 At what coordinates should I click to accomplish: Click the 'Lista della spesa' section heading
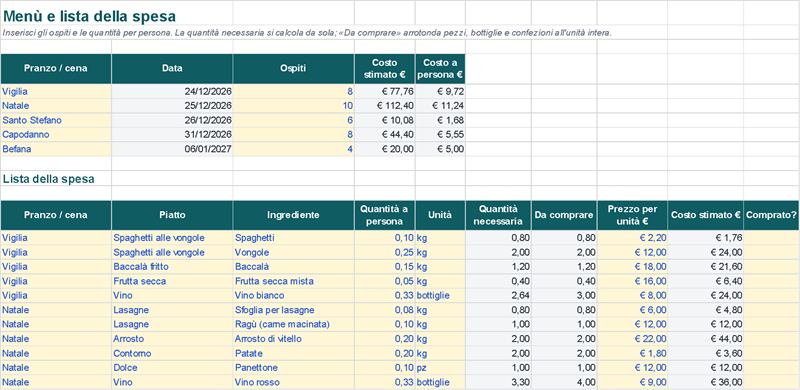click(48, 179)
